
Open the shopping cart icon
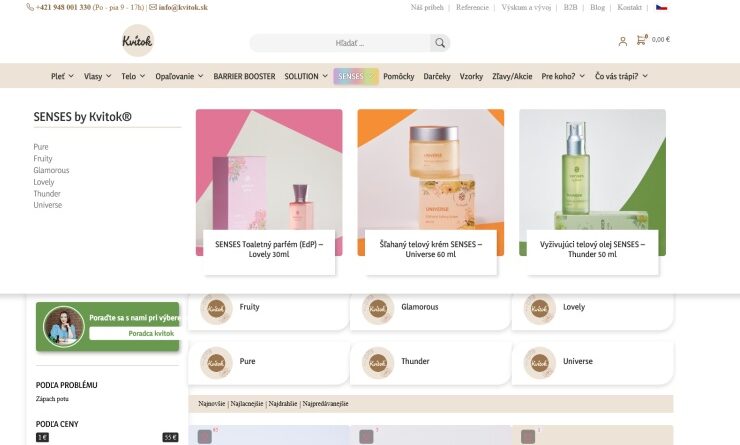pos(641,40)
